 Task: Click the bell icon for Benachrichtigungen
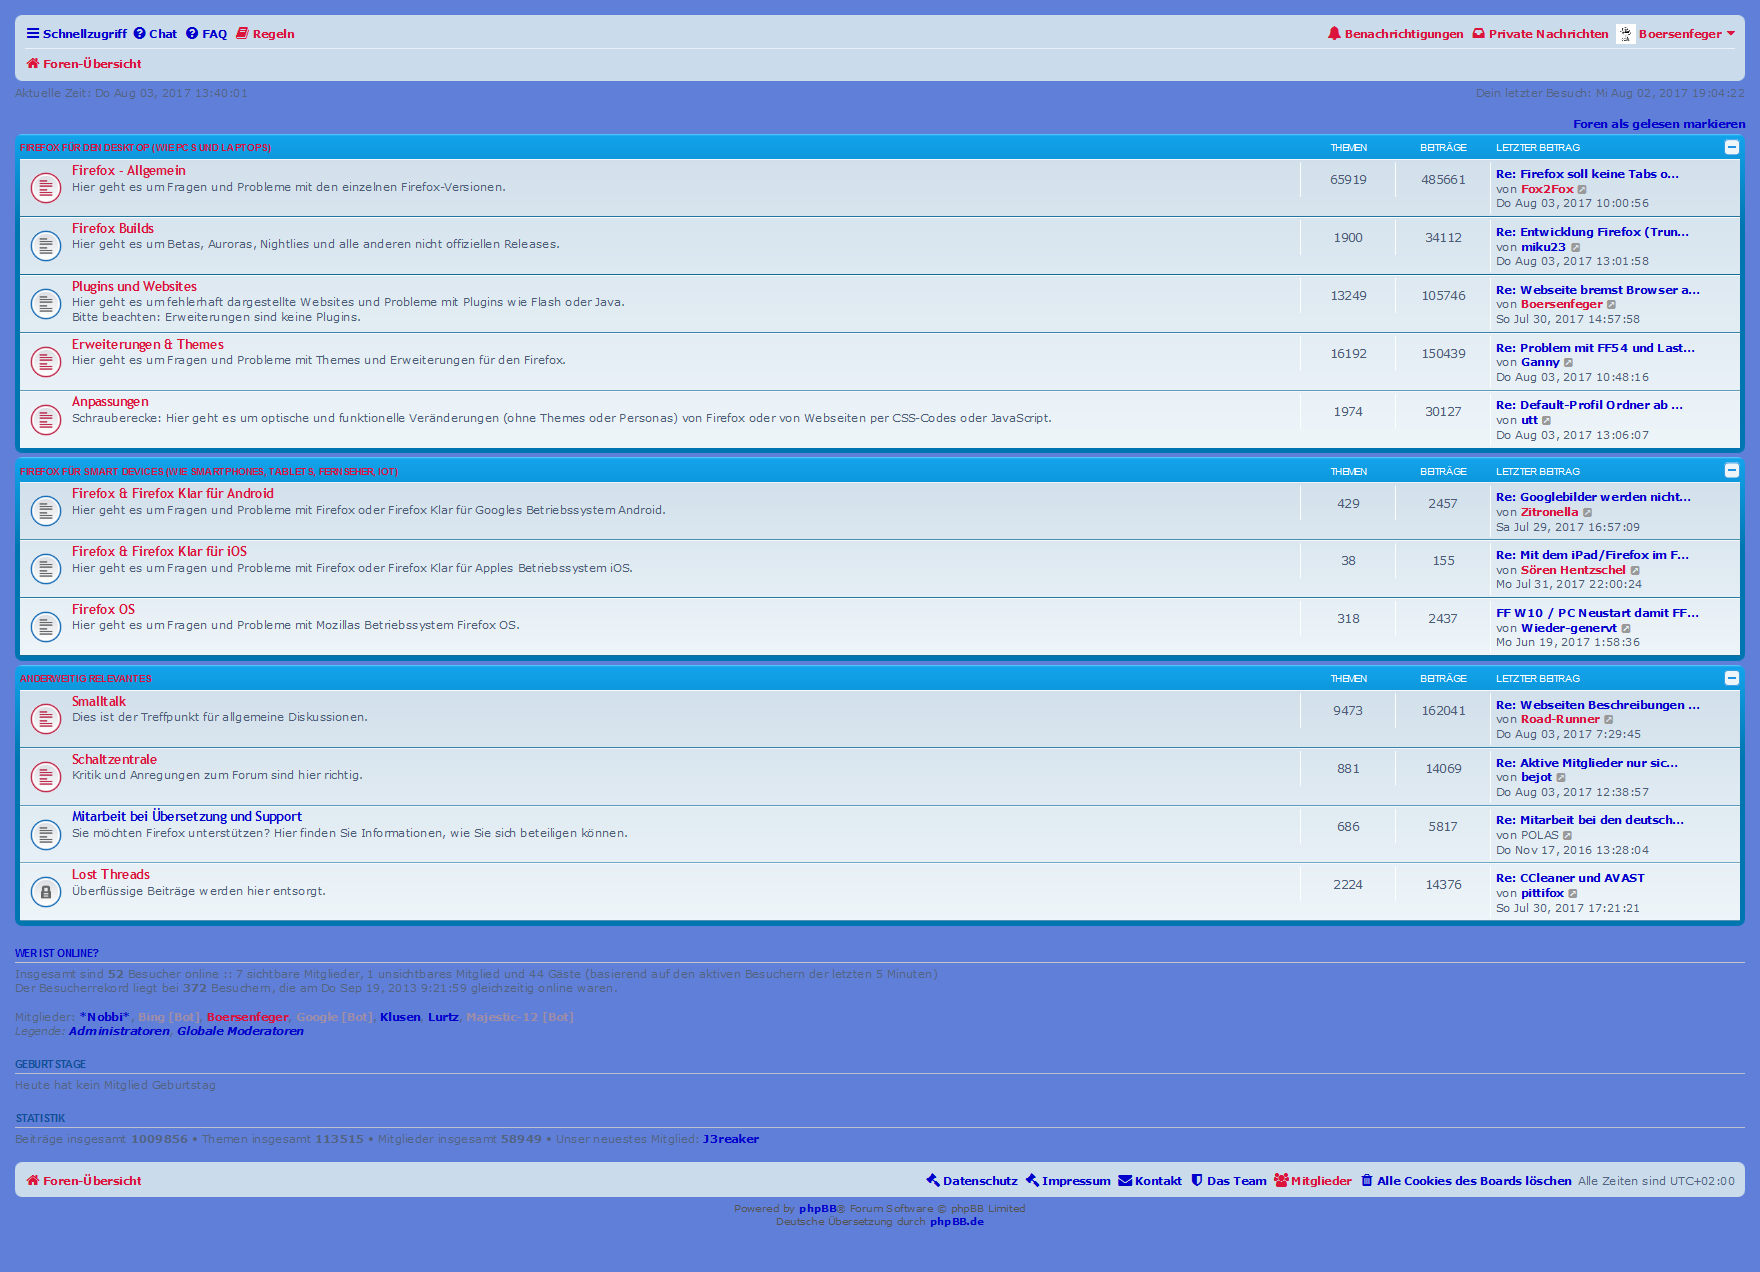1334,34
